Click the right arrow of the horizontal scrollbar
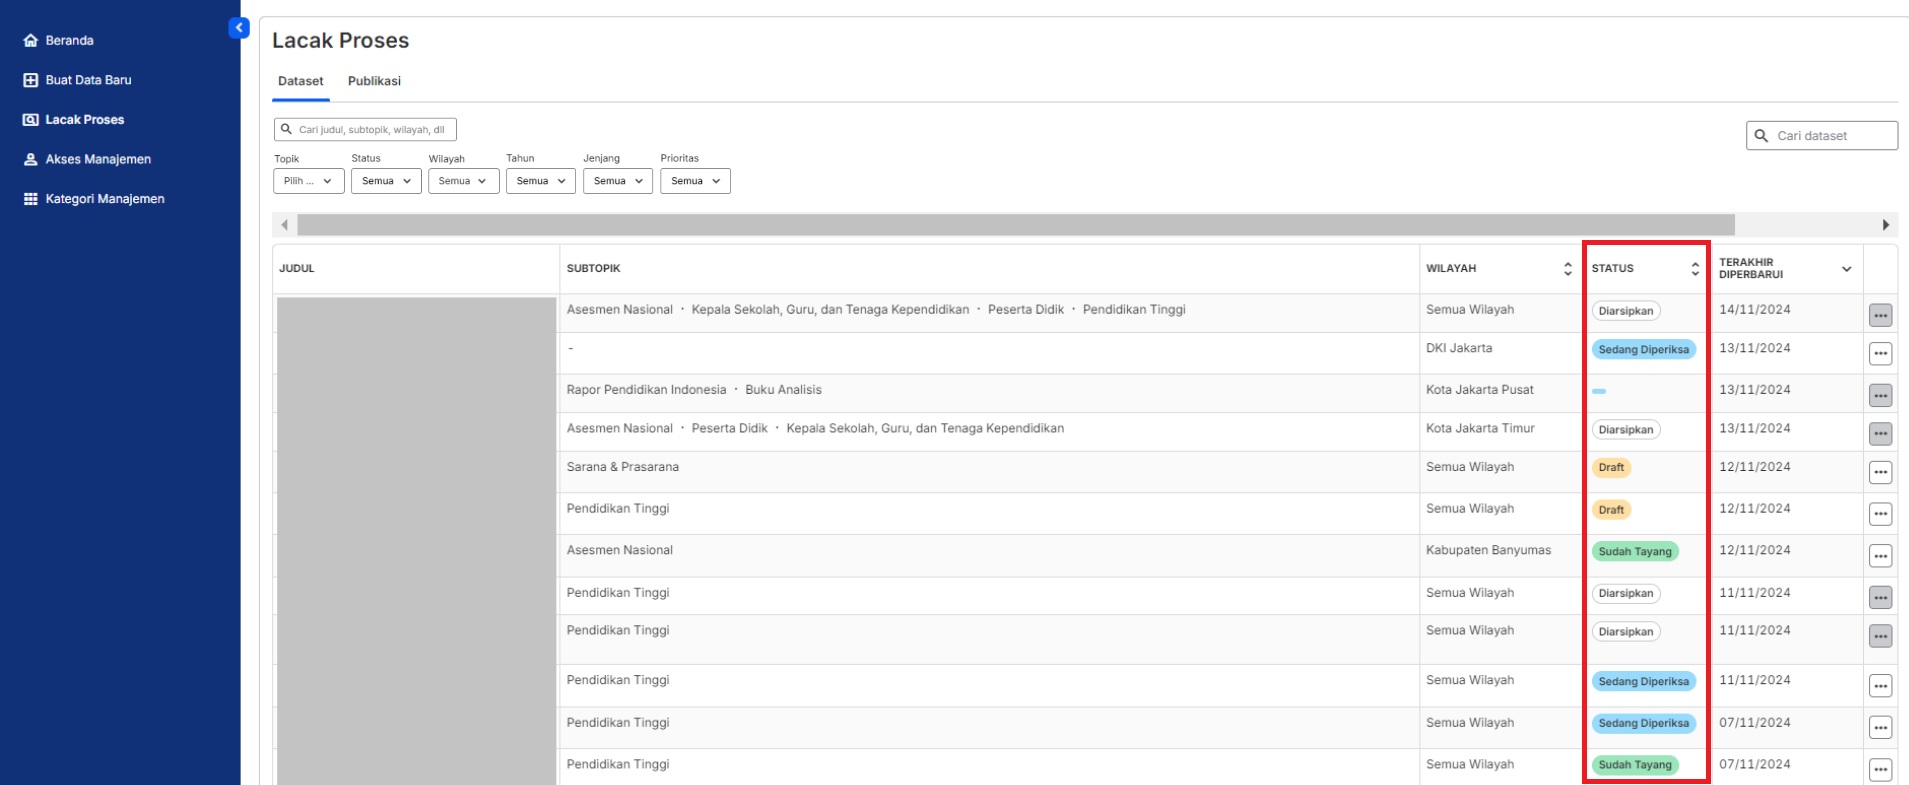 pyautogui.click(x=1886, y=225)
